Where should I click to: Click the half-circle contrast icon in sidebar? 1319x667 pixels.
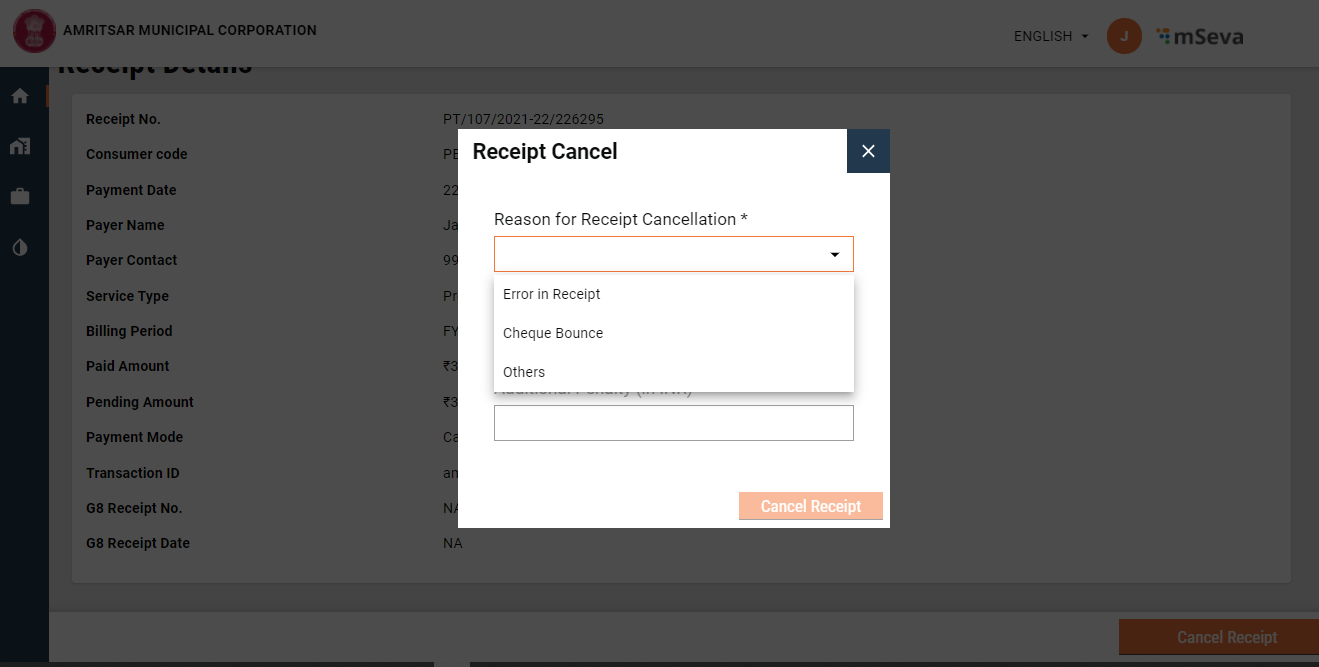coord(20,247)
